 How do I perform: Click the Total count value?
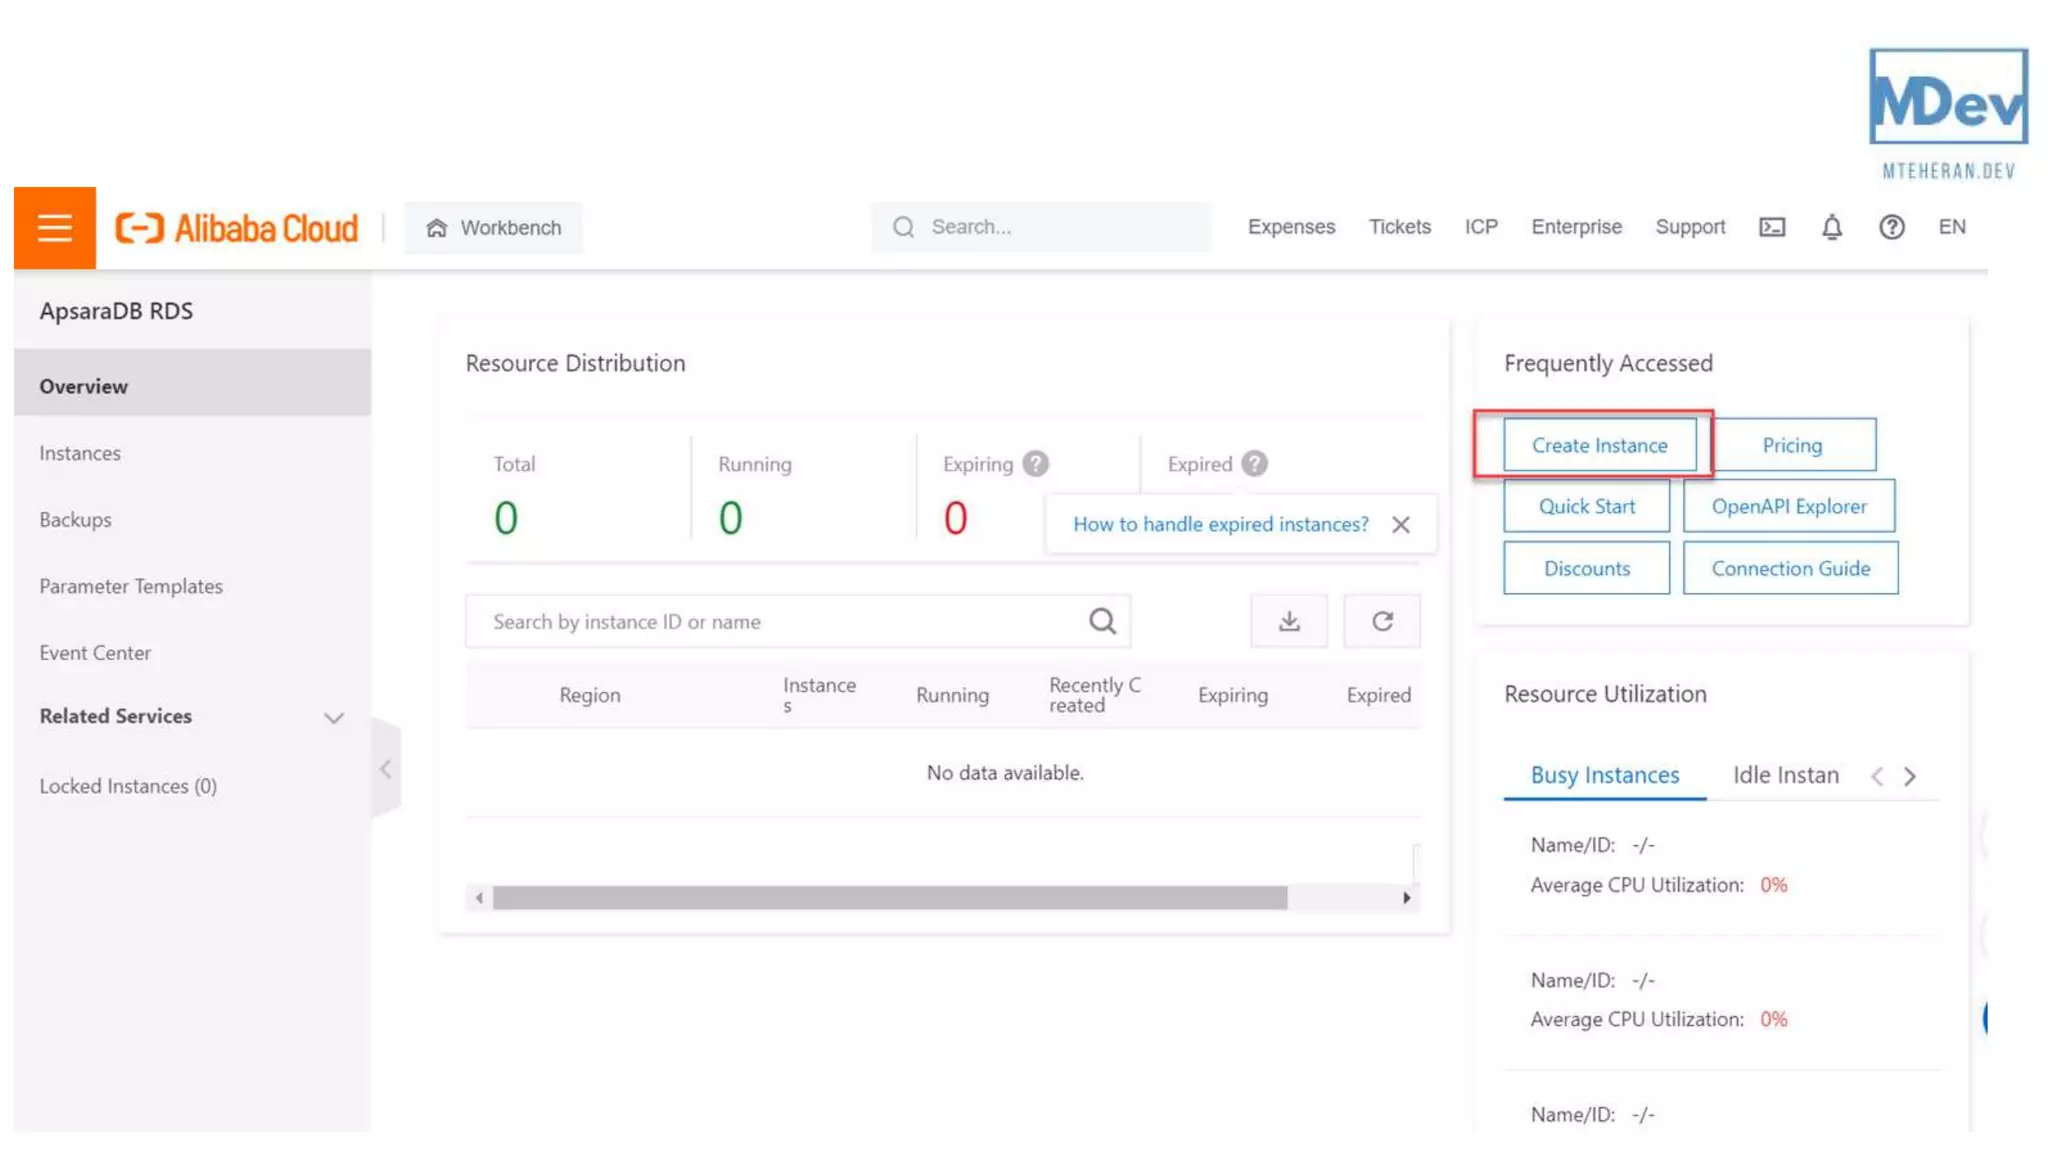pos(506,518)
